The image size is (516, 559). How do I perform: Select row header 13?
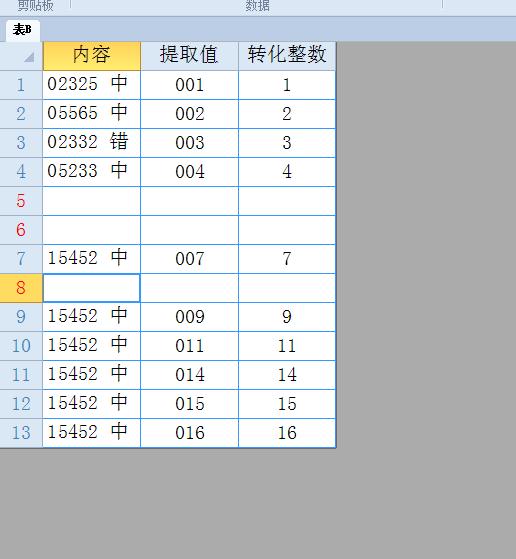(x=21, y=433)
